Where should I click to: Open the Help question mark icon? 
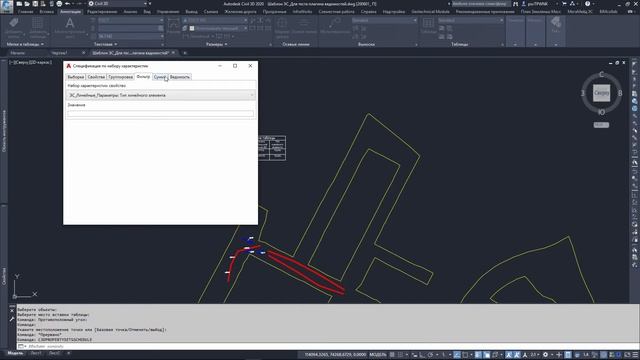tap(587, 4)
